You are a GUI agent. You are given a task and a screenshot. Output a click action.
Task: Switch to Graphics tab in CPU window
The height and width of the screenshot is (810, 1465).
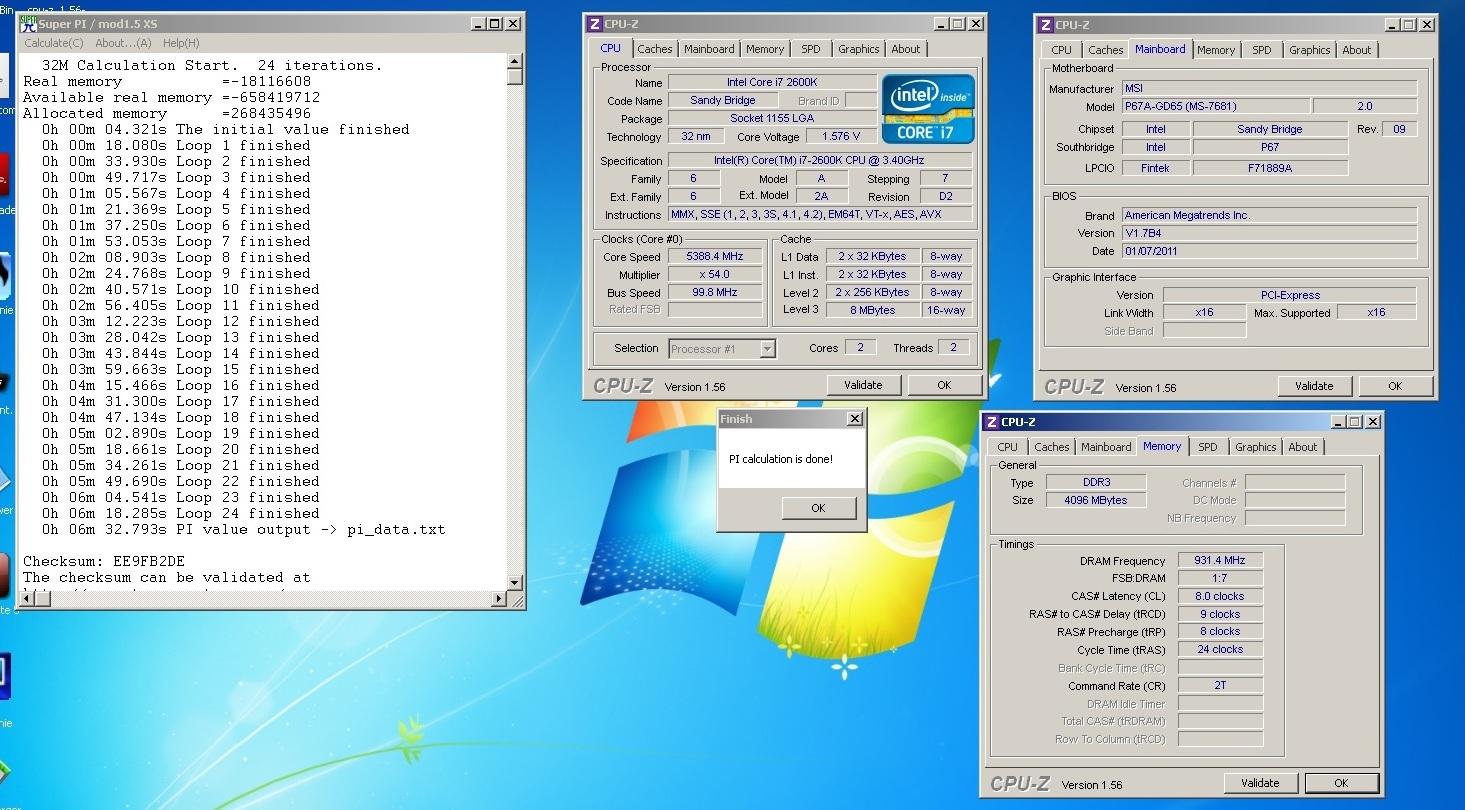(859, 49)
